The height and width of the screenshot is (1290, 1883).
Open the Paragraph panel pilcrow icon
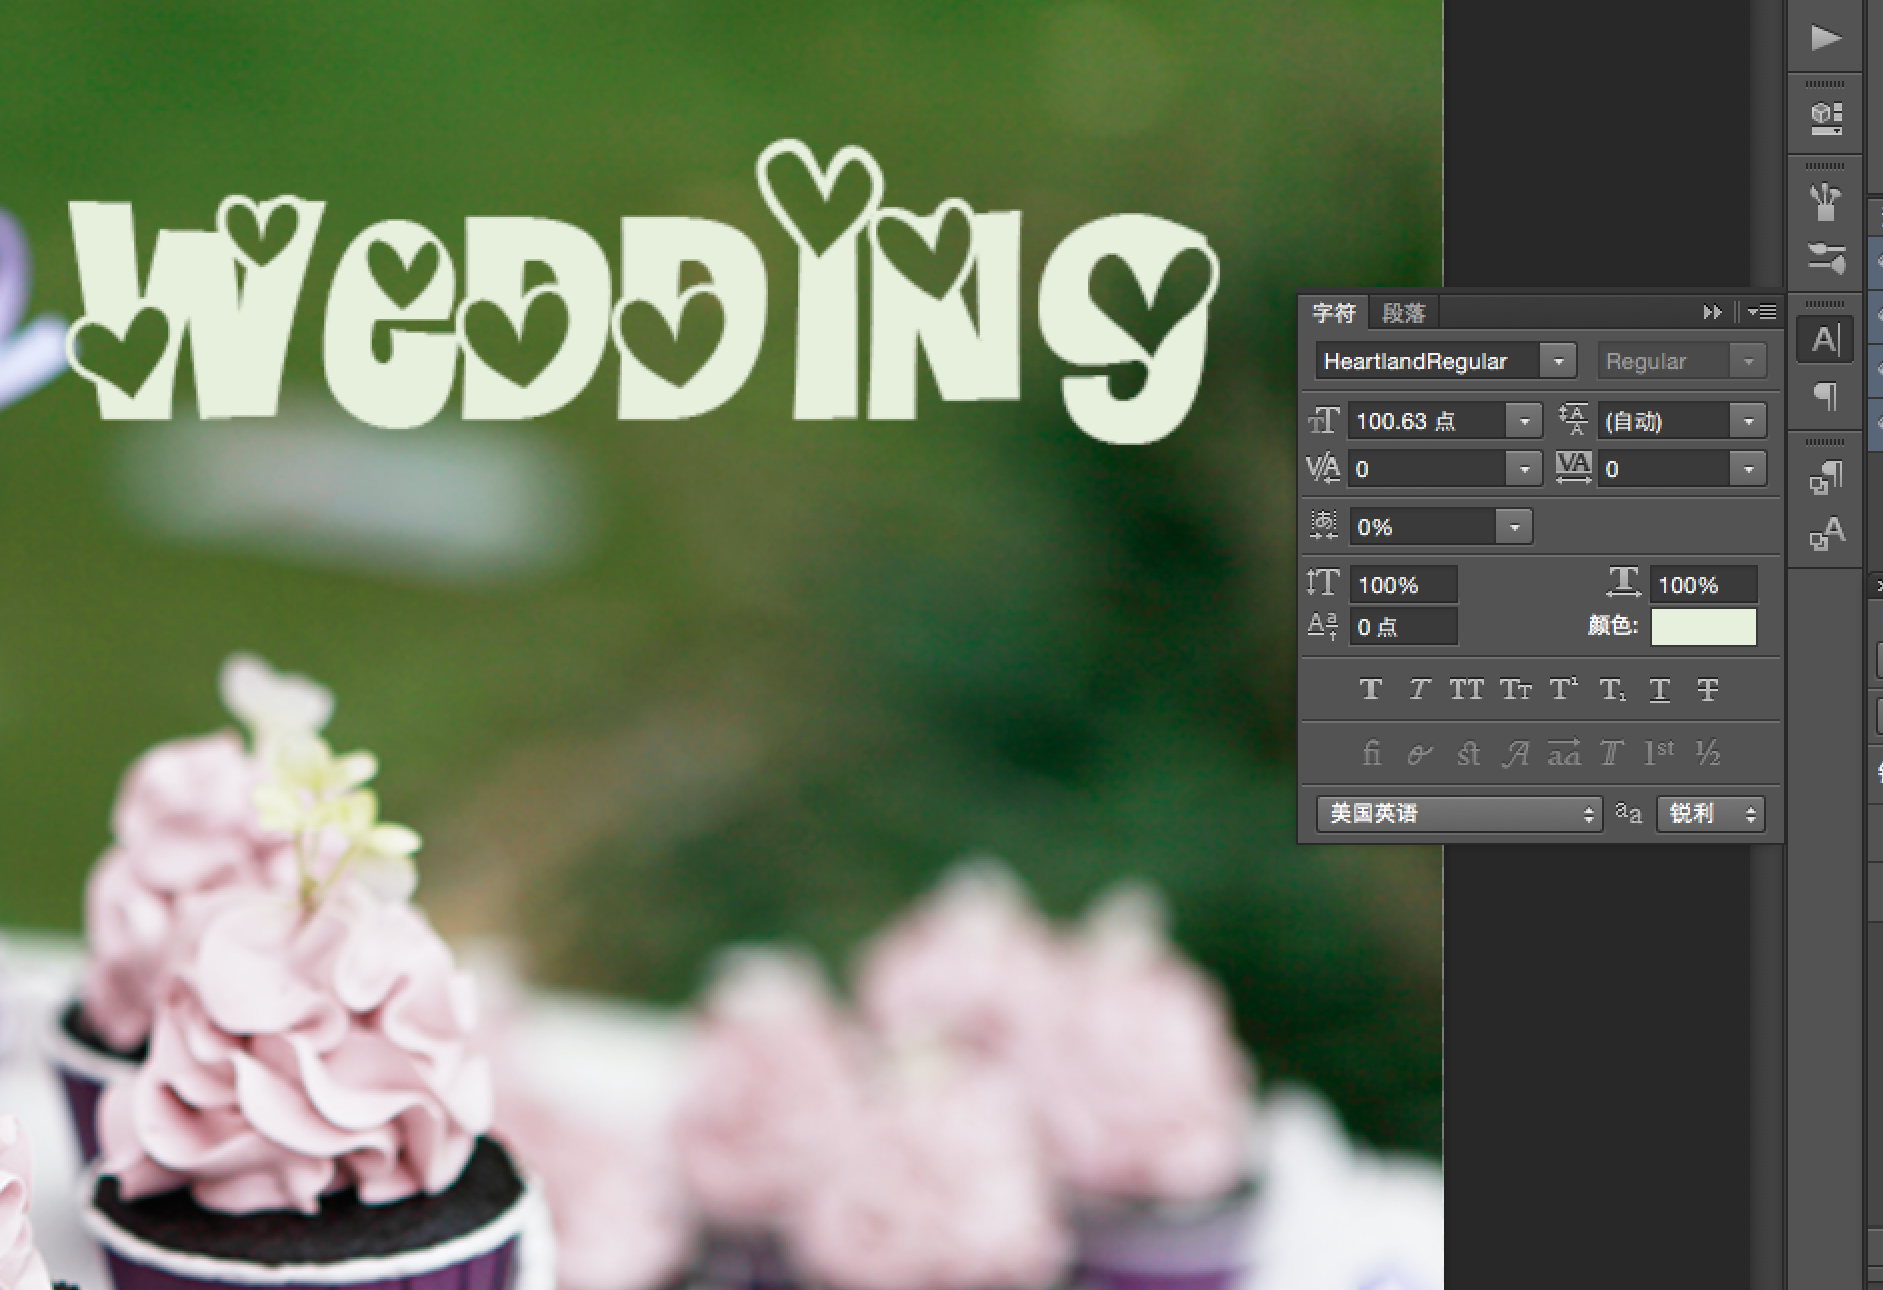point(1826,396)
